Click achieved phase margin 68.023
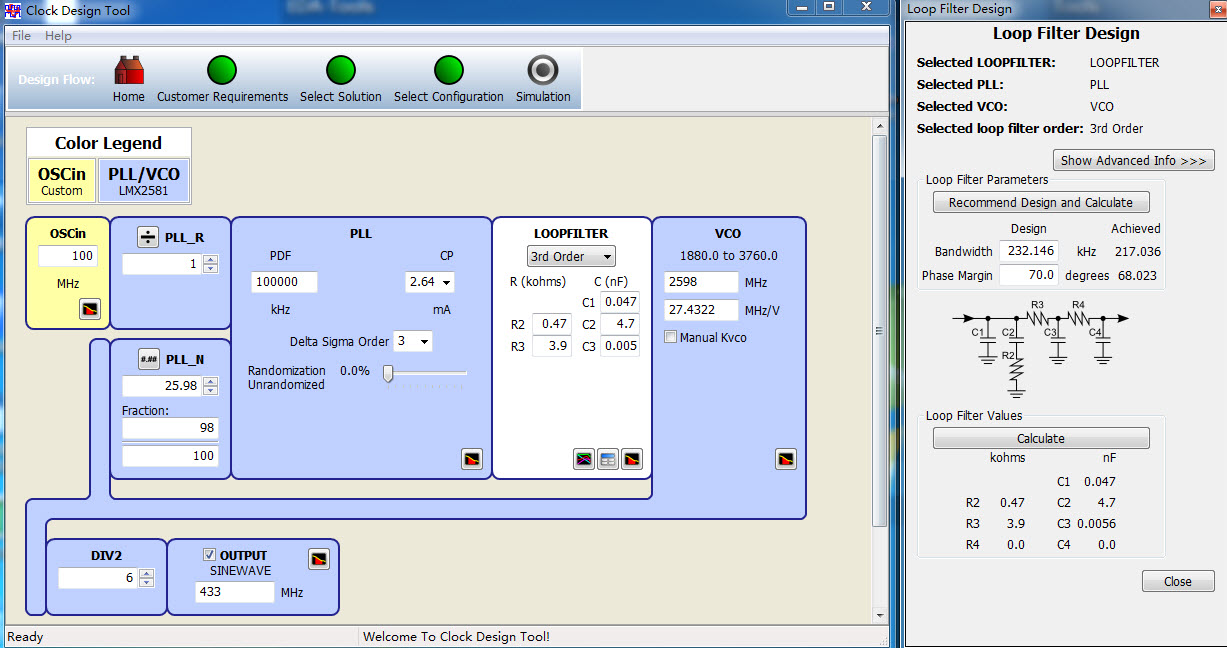Screen dimensions: 1227x648 tap(1138, 275)
